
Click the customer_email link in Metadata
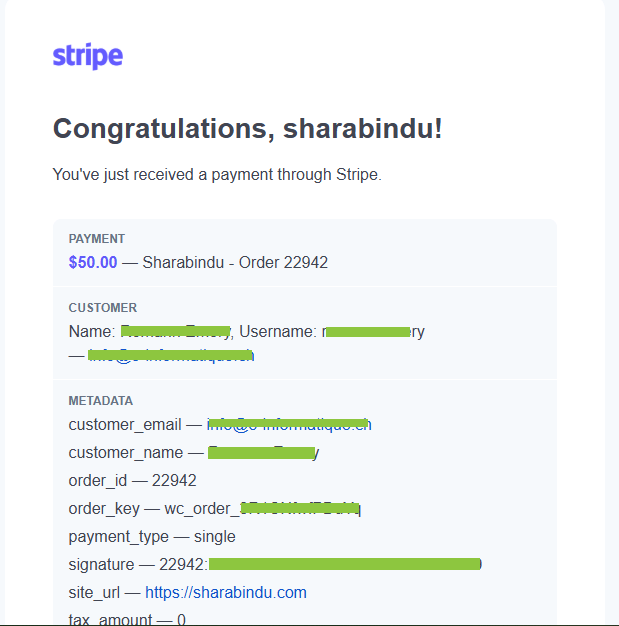pos(289,424)
